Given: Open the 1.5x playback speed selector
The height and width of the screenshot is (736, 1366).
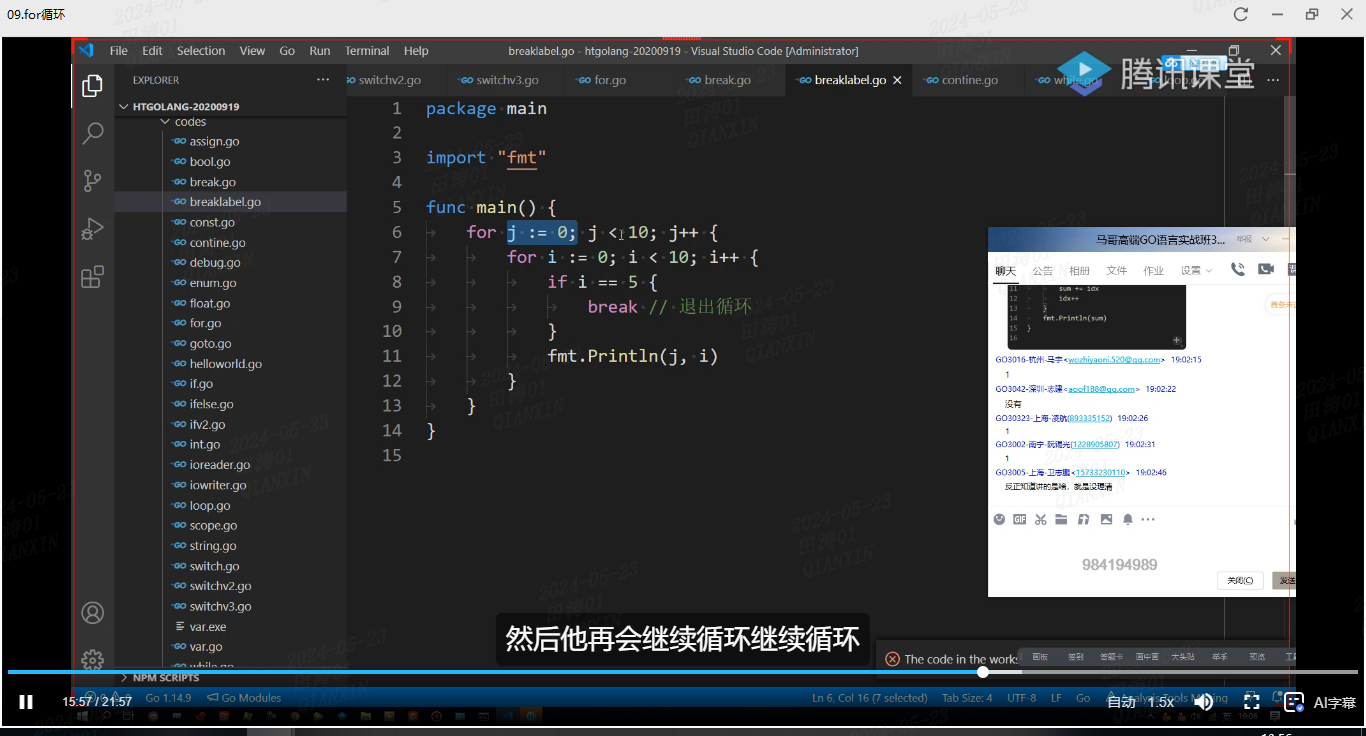Looking at the screenshot, I should coord(1160,702).
